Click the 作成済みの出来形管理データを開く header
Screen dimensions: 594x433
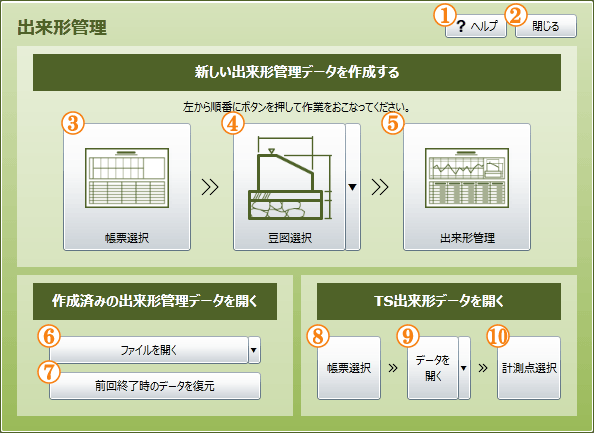pyautogui.click(x=155, y=302)
